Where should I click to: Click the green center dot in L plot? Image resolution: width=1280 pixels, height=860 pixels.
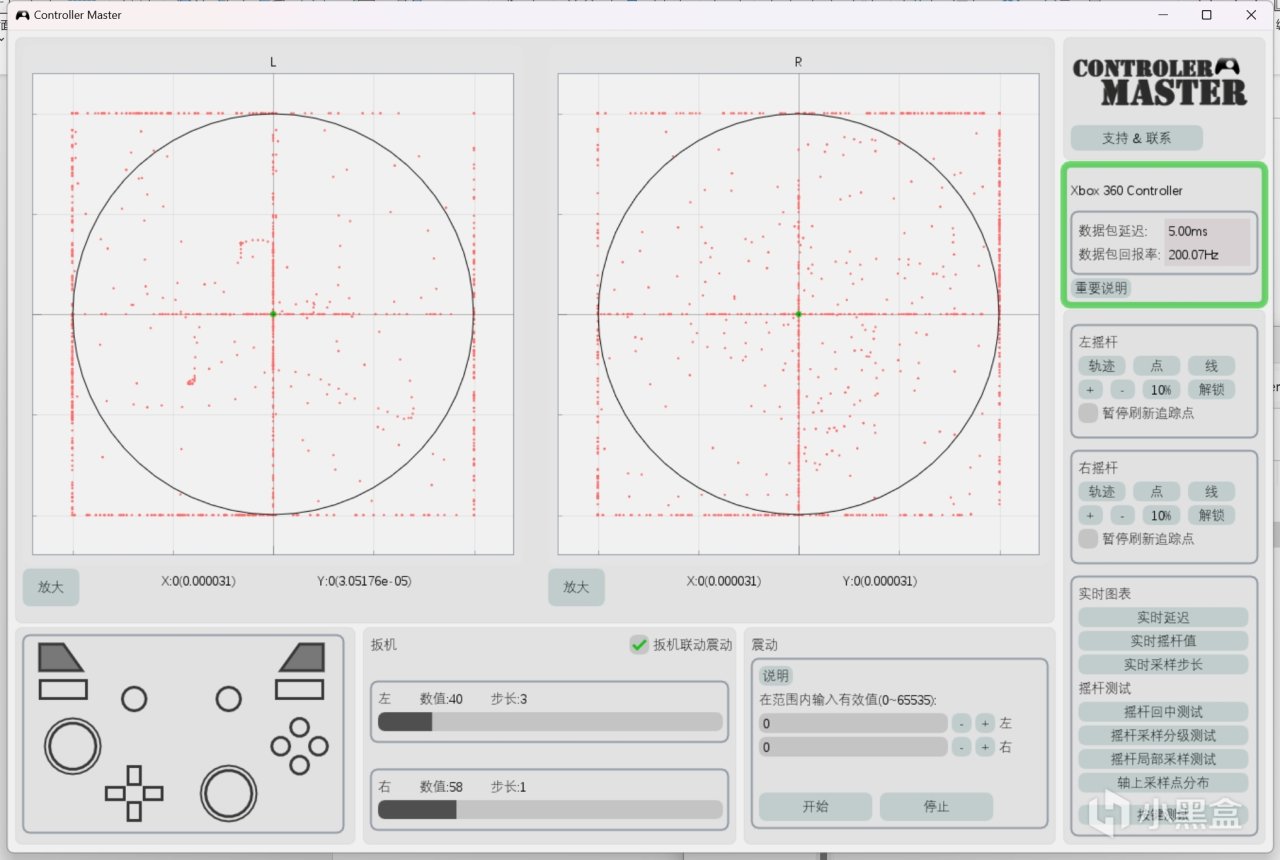coord(273,314)
